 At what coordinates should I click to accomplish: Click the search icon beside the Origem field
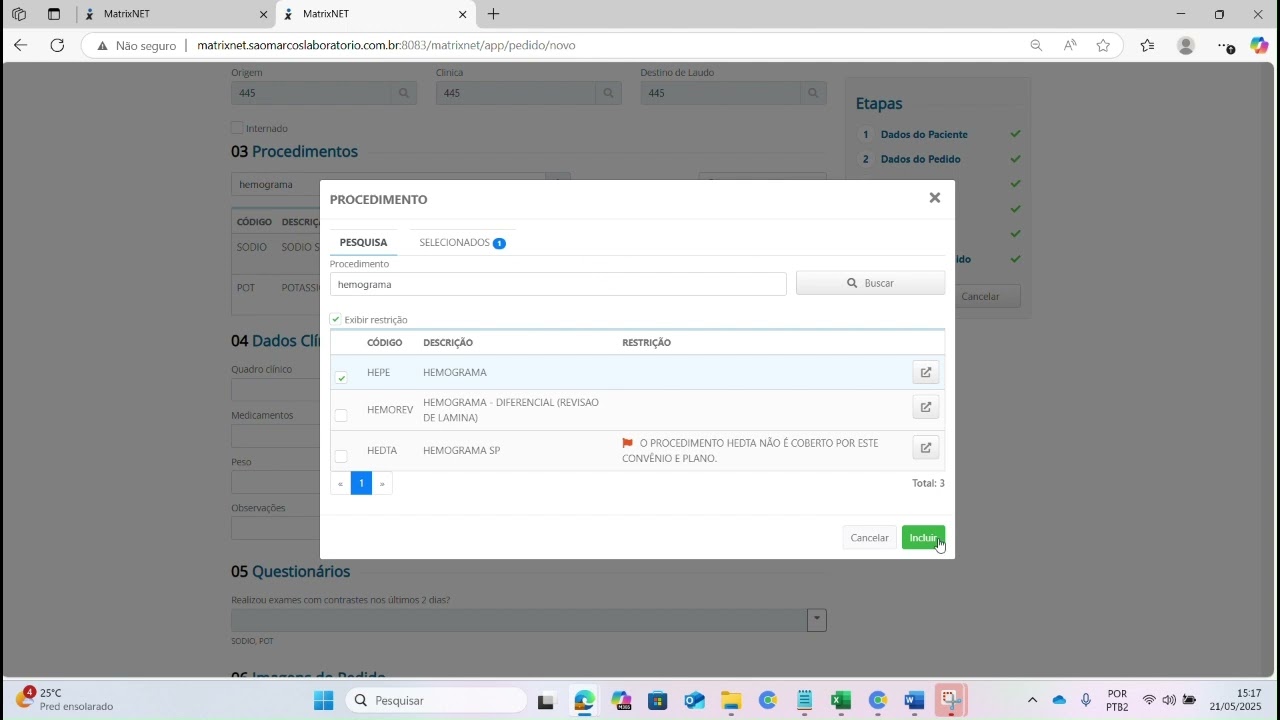point(404,93)
